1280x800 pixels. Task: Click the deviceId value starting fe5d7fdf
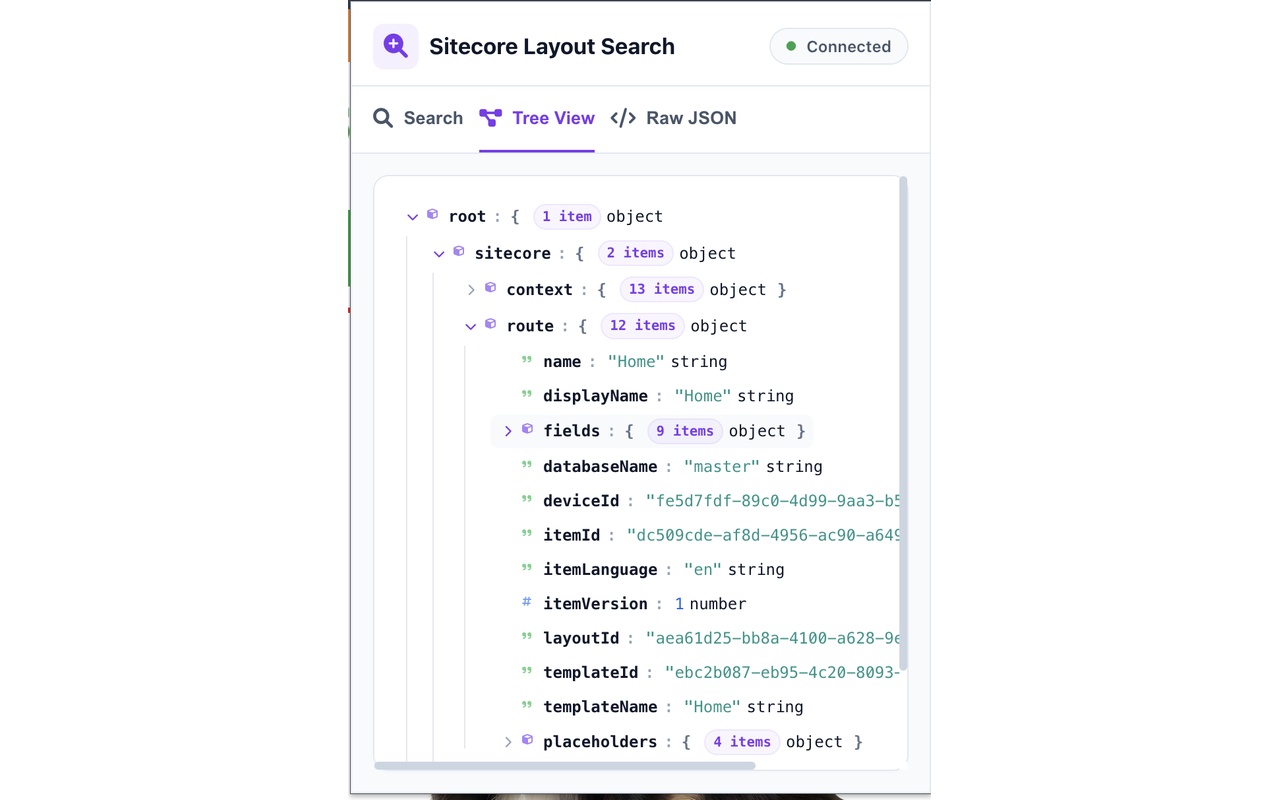coord(773,501)
